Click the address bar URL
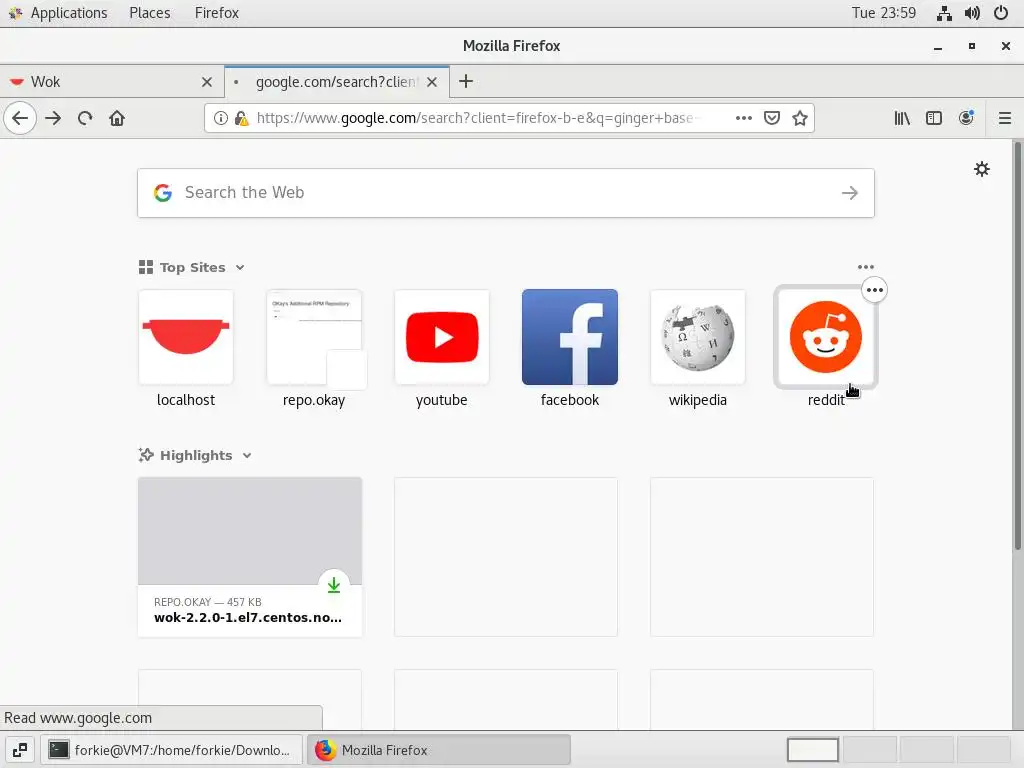The image size is (1024, 768). tap(478, 118)
